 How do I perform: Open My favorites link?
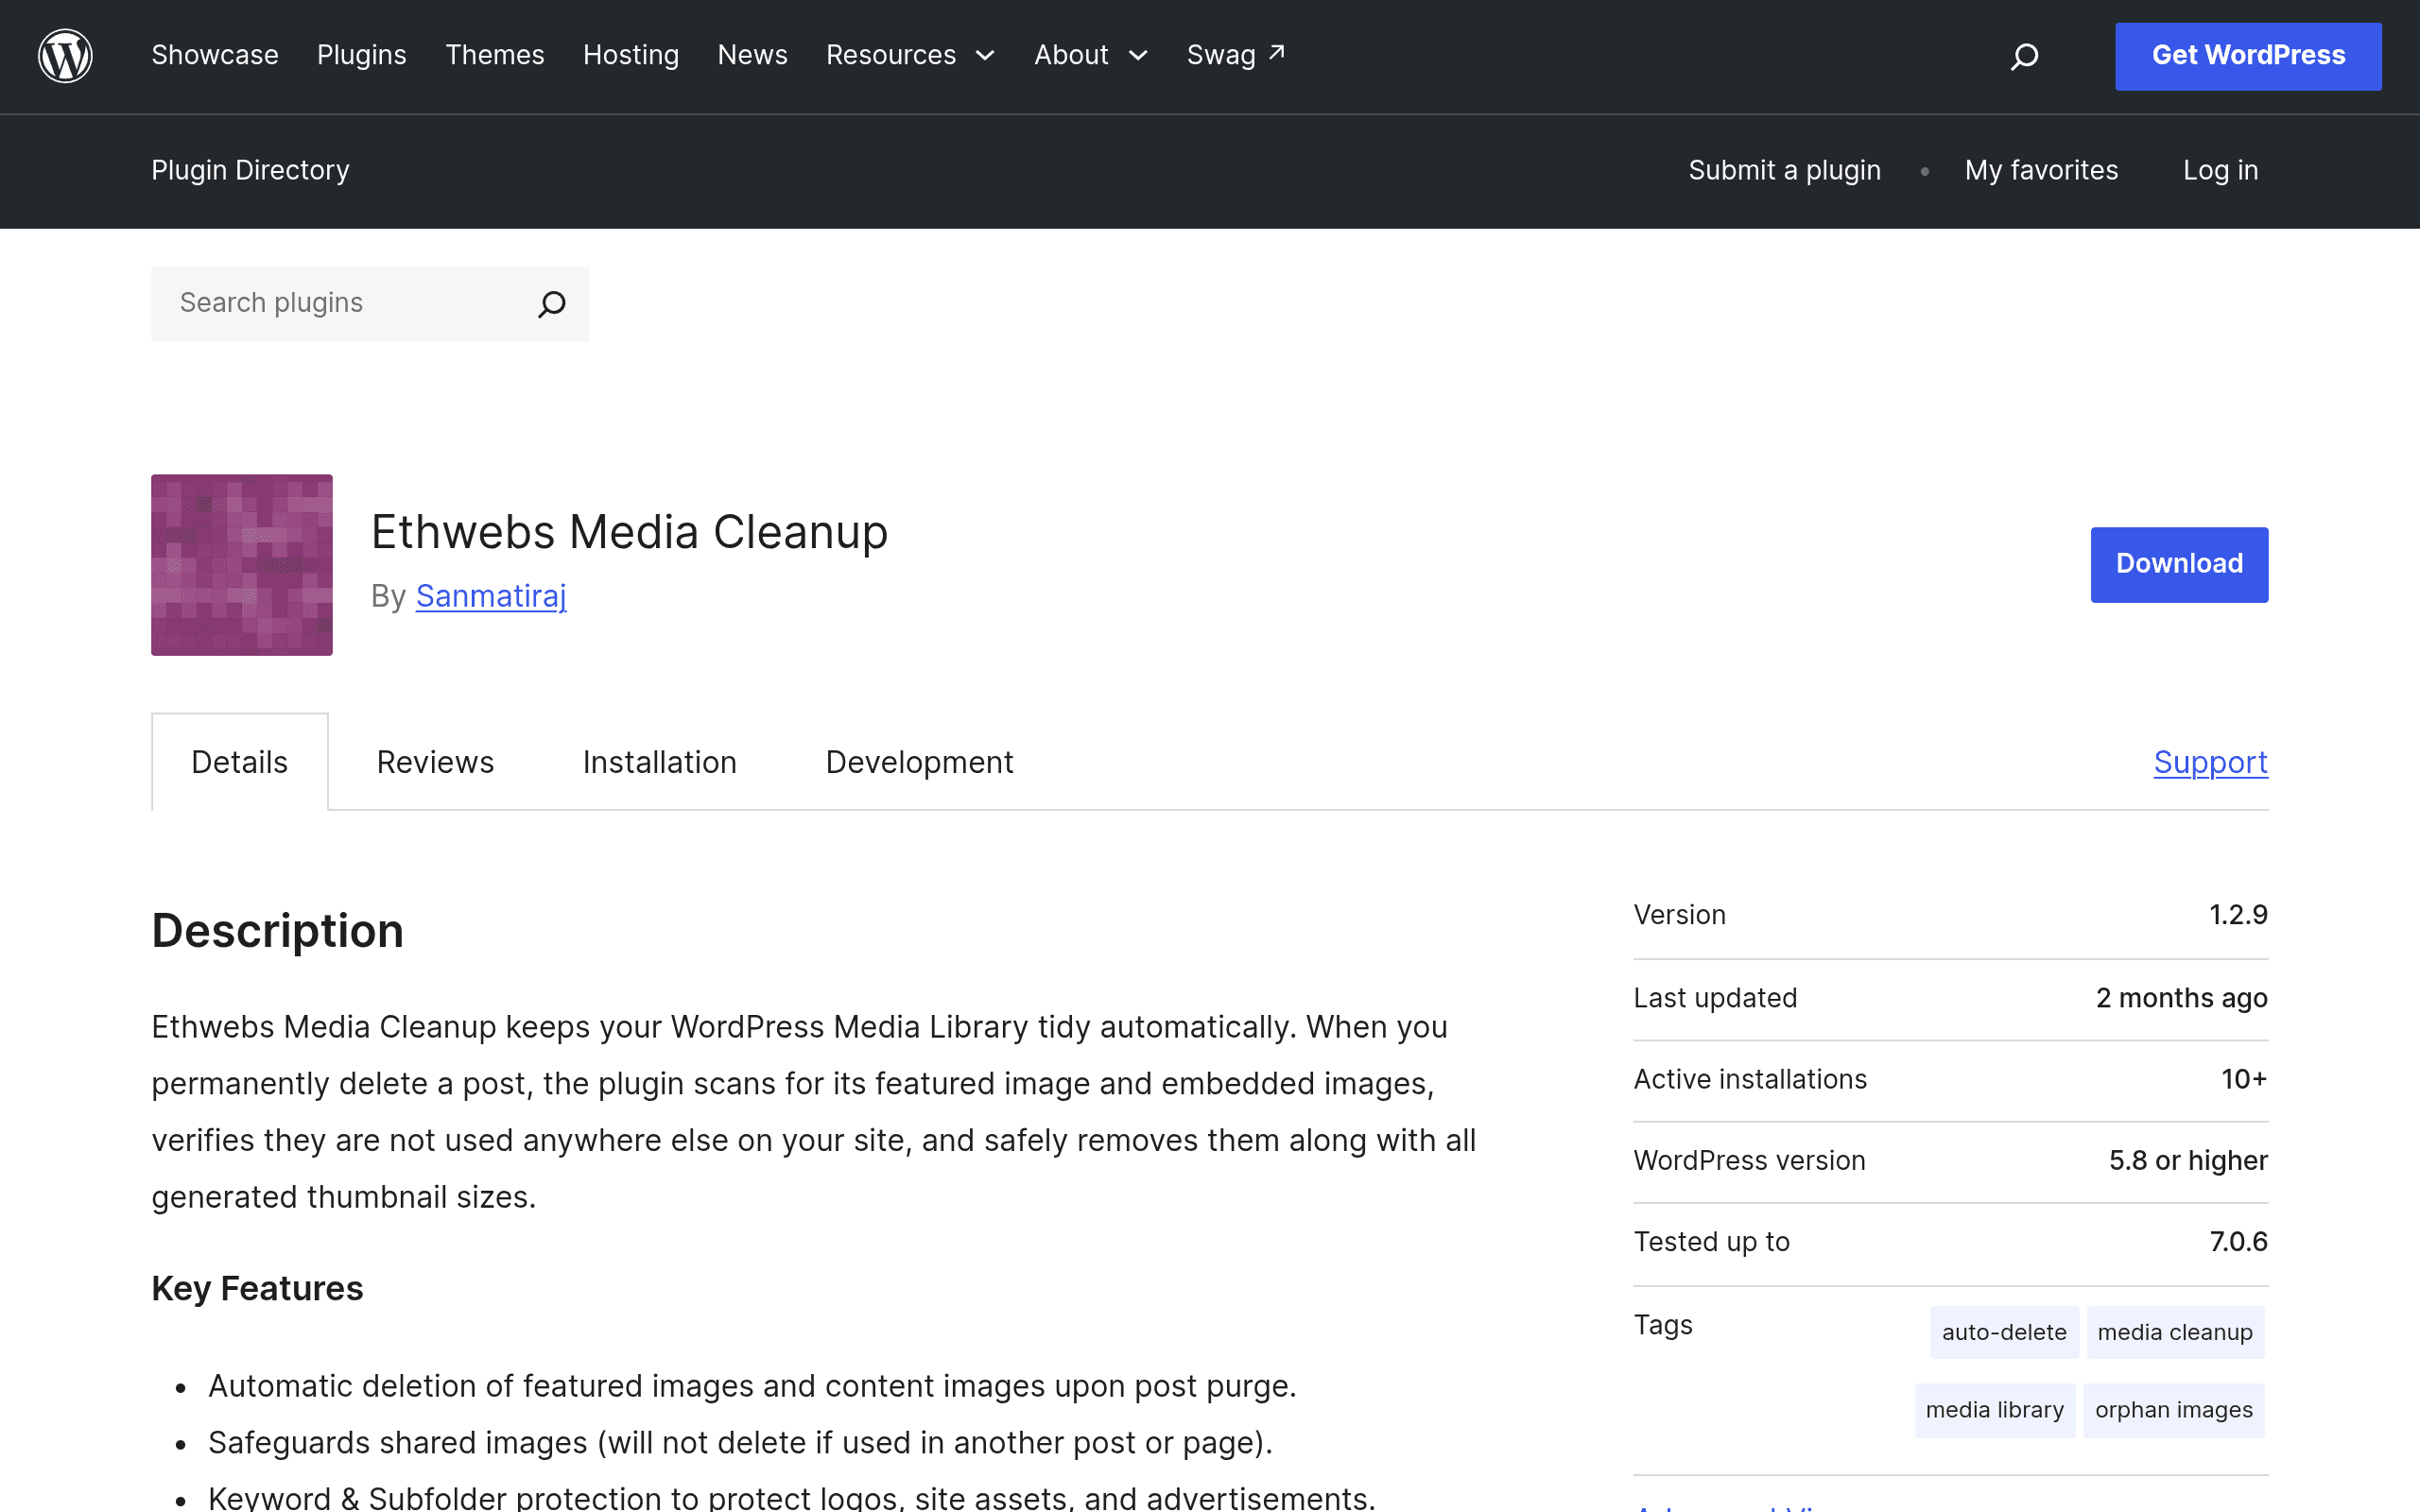[x=2041, y=170]
